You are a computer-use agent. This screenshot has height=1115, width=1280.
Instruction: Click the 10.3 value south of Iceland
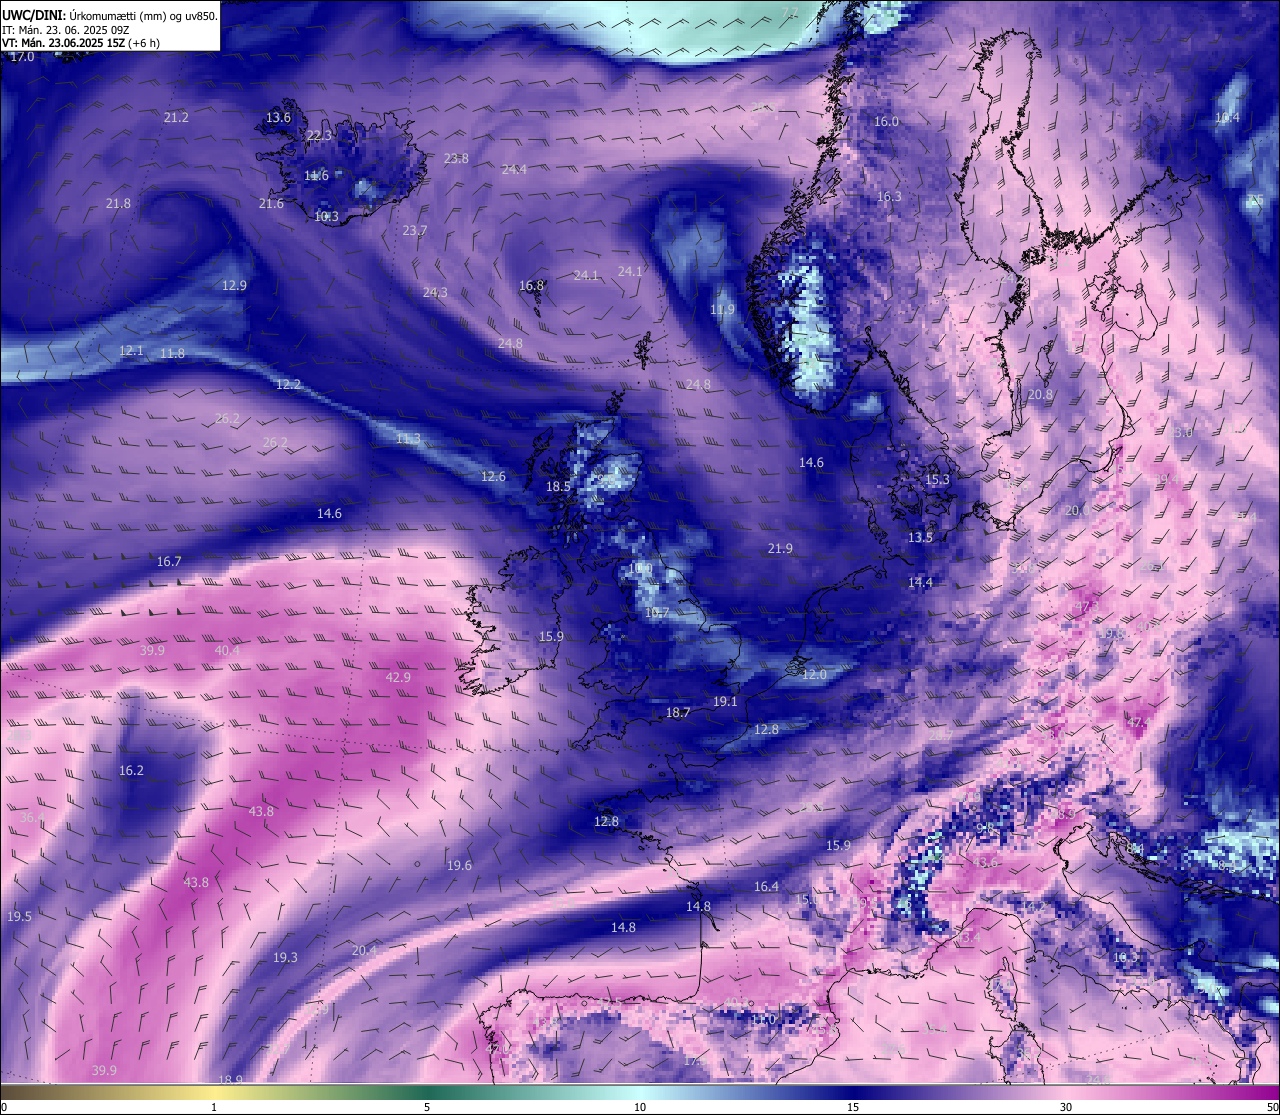point(327,216)
